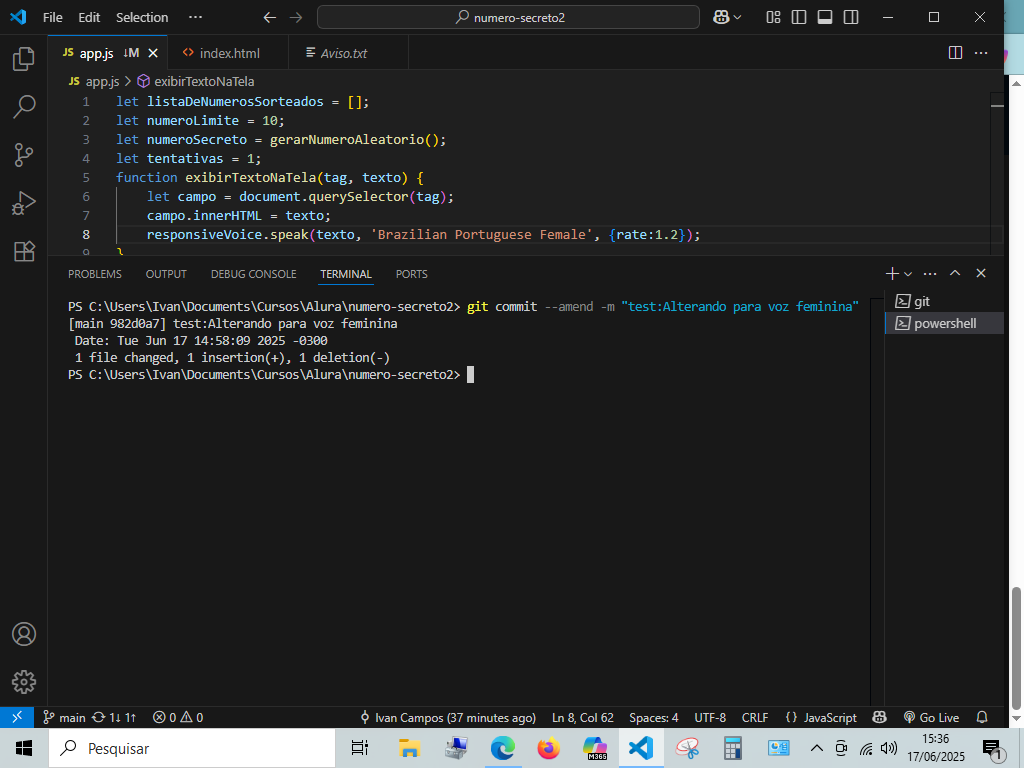Click the editor minimap scrollbar
This screenshot has height=768, width=1024.
click(x=997, y=173)
